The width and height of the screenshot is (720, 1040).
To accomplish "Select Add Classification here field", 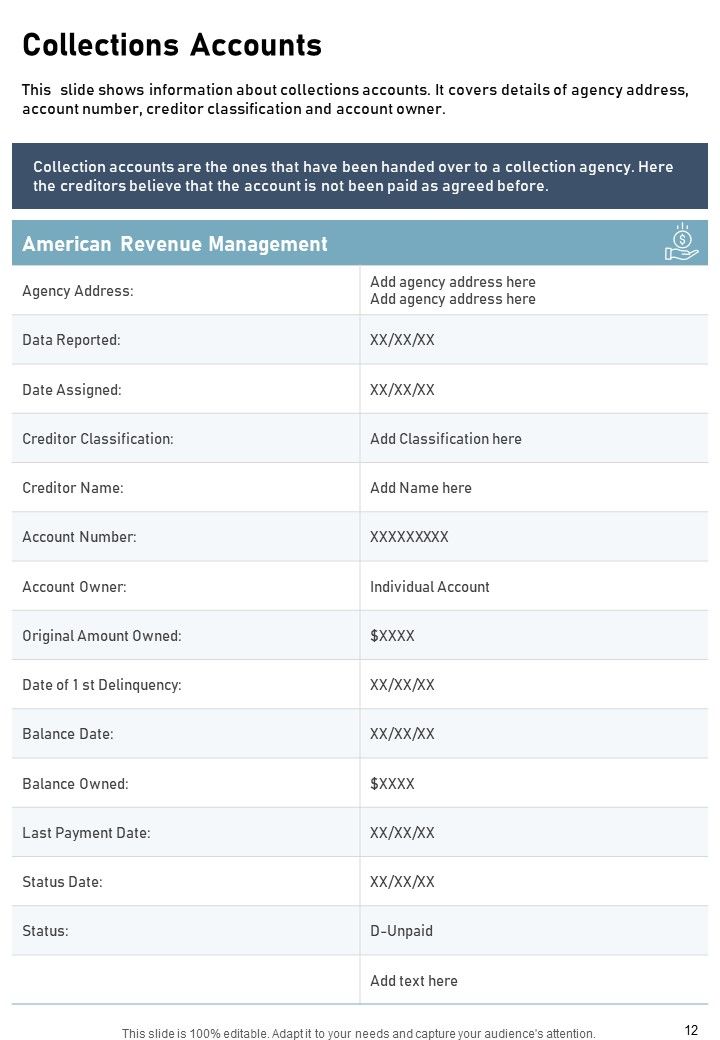I will click(x=446, y=438).
